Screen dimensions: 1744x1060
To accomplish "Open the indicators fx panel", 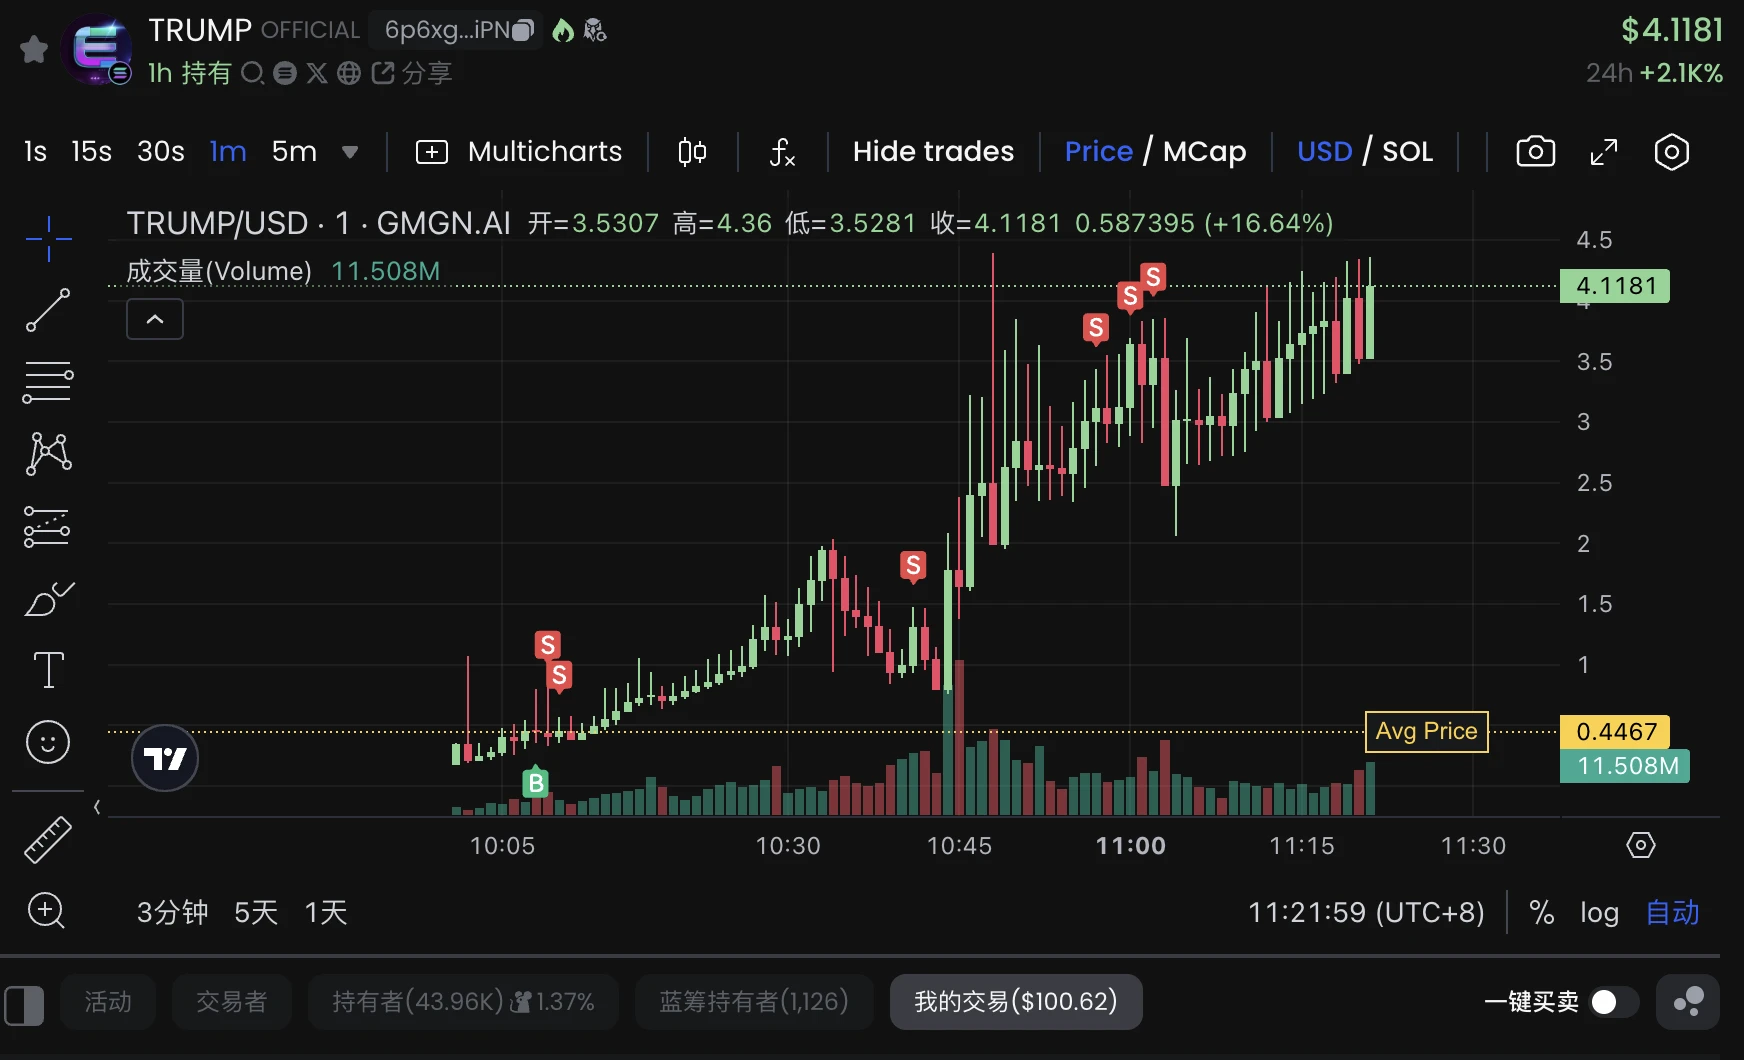I will tap(781, 152).
